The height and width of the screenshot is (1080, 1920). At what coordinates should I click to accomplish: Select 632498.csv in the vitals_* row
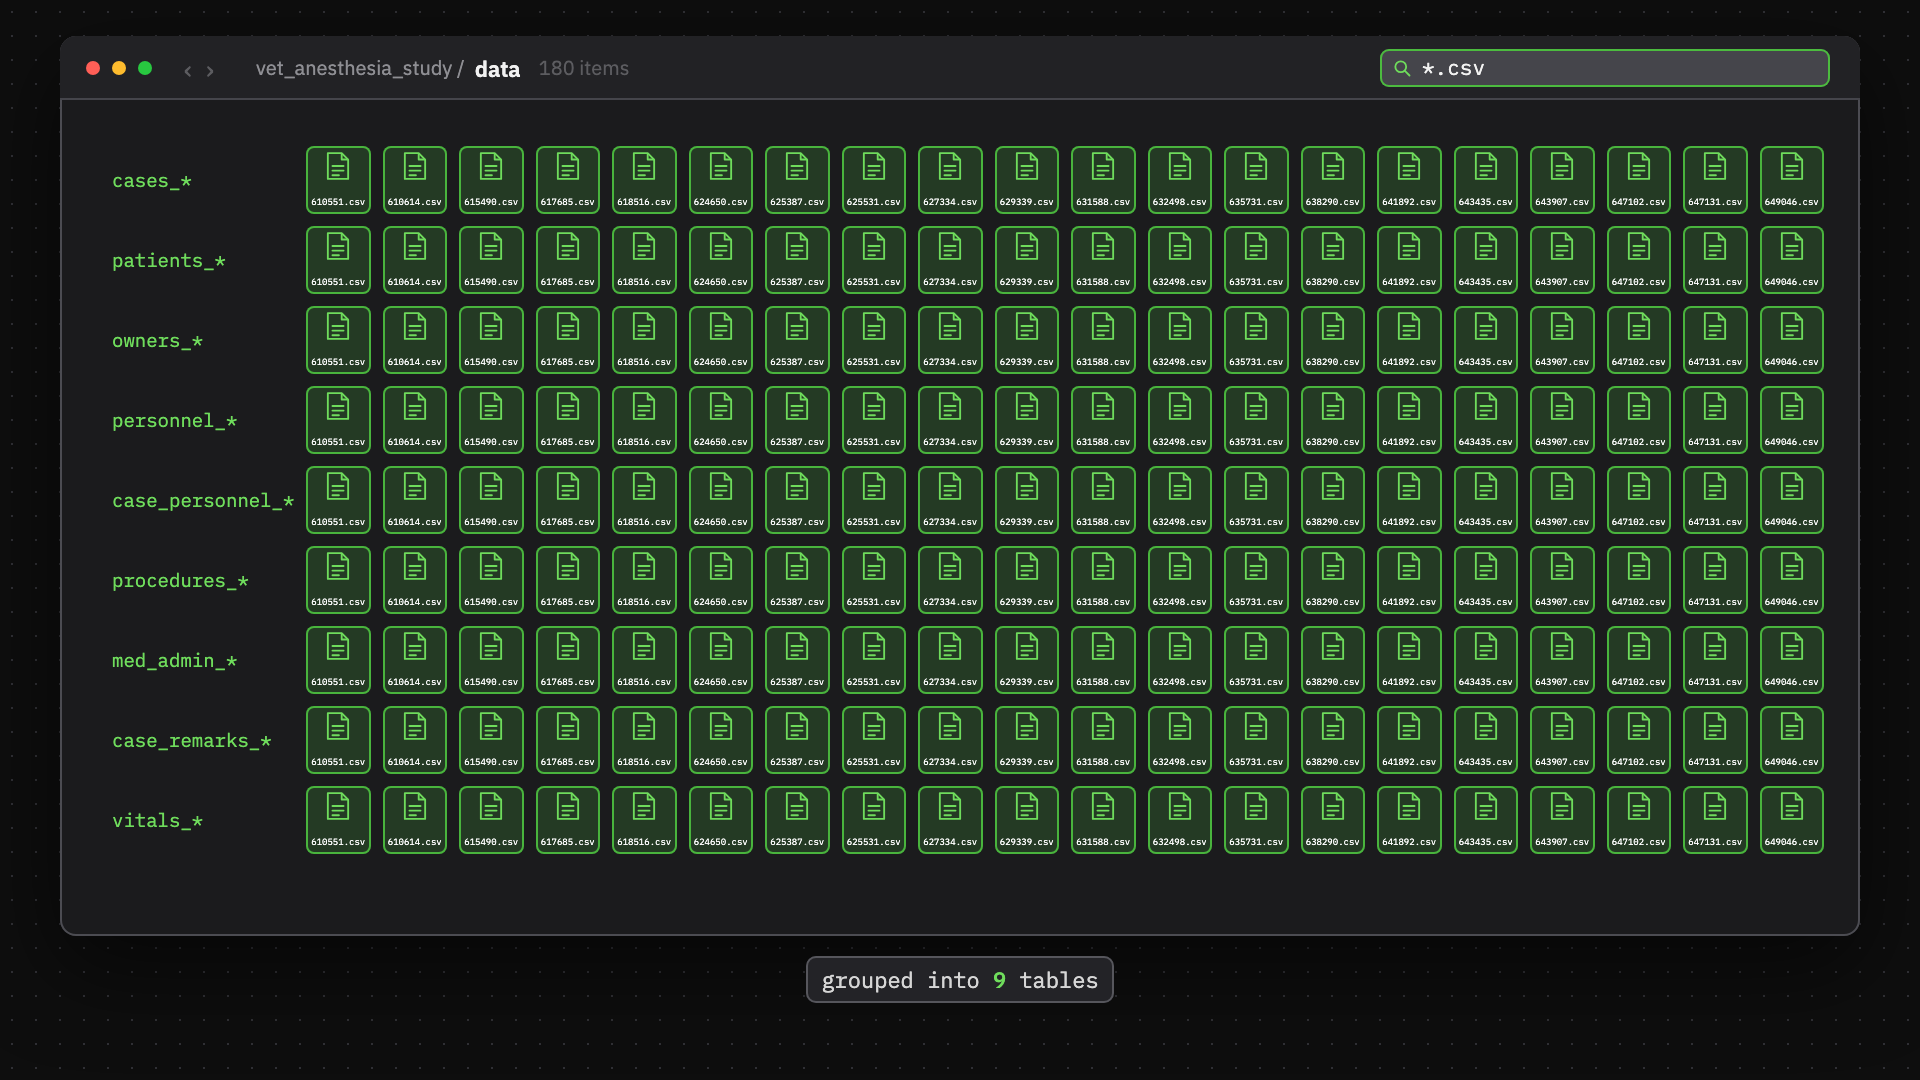[x=1180, y=820]
